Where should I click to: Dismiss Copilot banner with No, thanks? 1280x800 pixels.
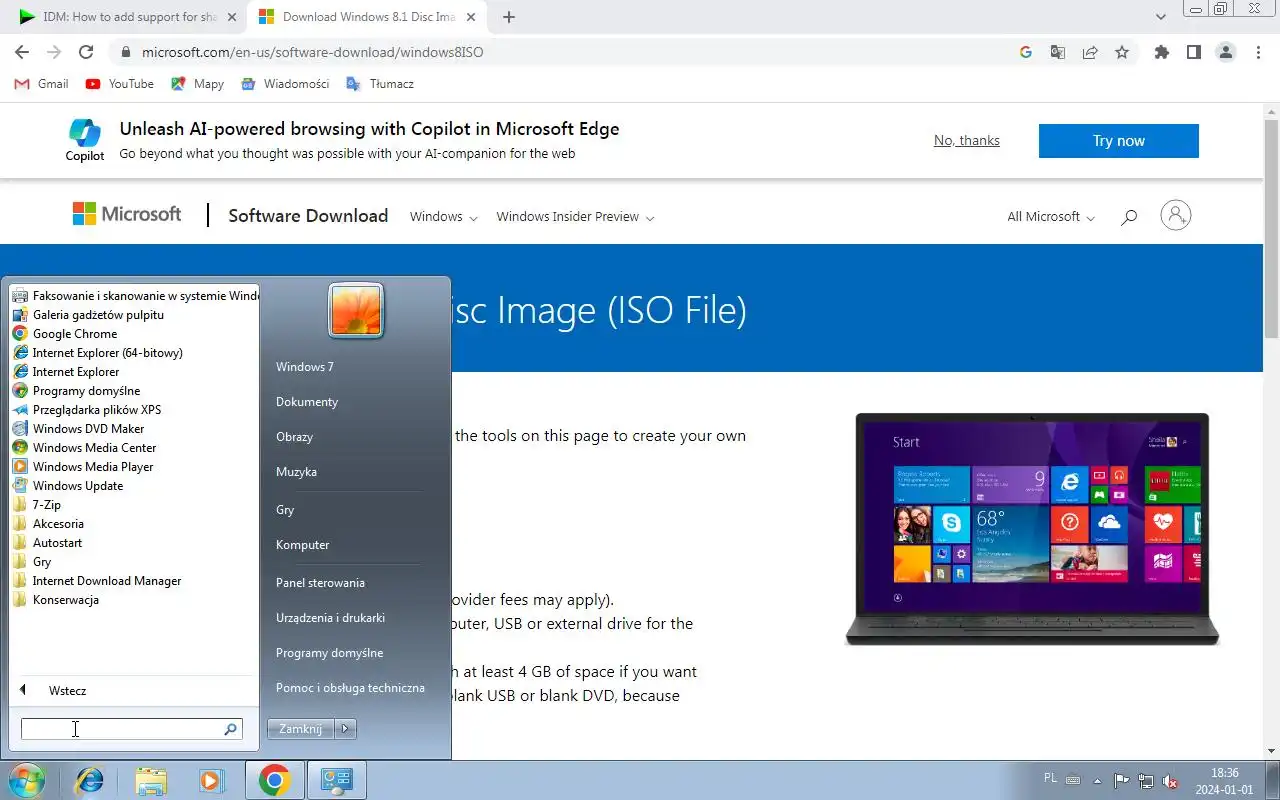pyautogui.click(x=966, y=141)
